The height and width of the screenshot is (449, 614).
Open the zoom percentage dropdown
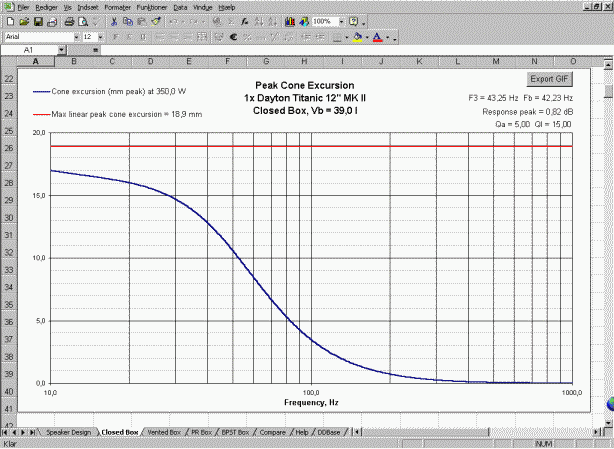click(x=339, y=21)
